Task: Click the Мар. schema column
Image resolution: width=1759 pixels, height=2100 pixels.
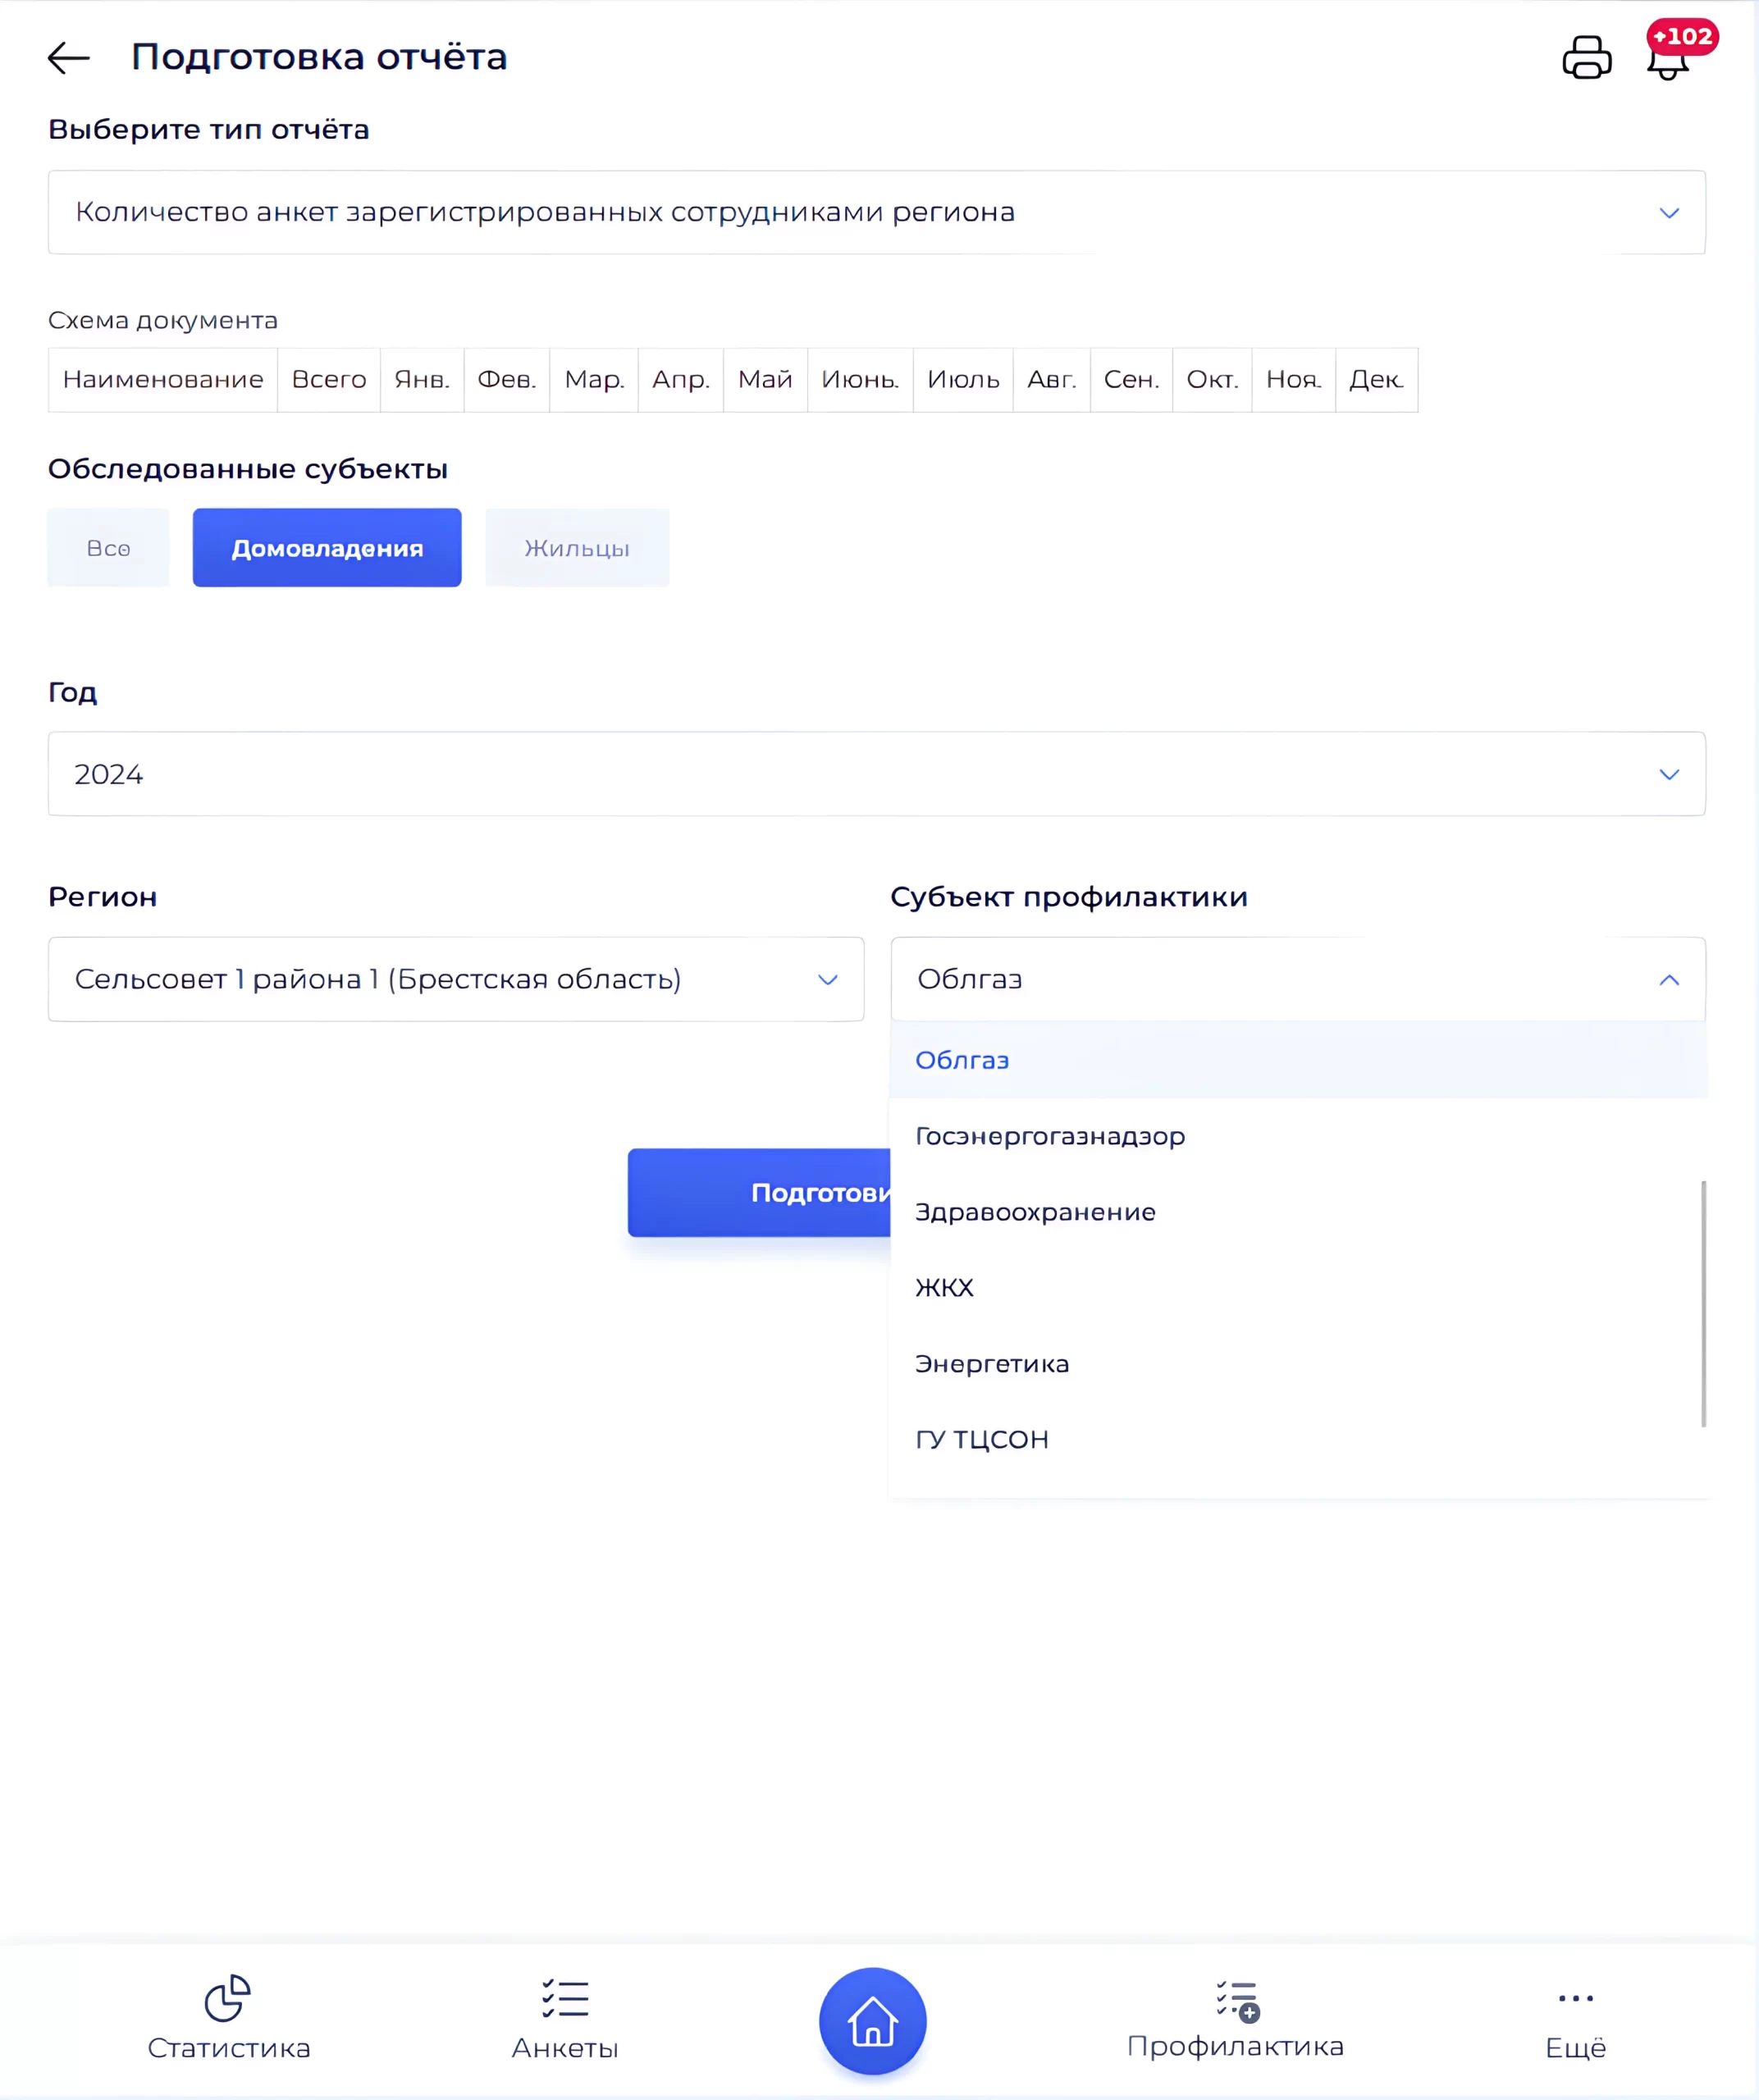Action: click(x=594, y=380)
